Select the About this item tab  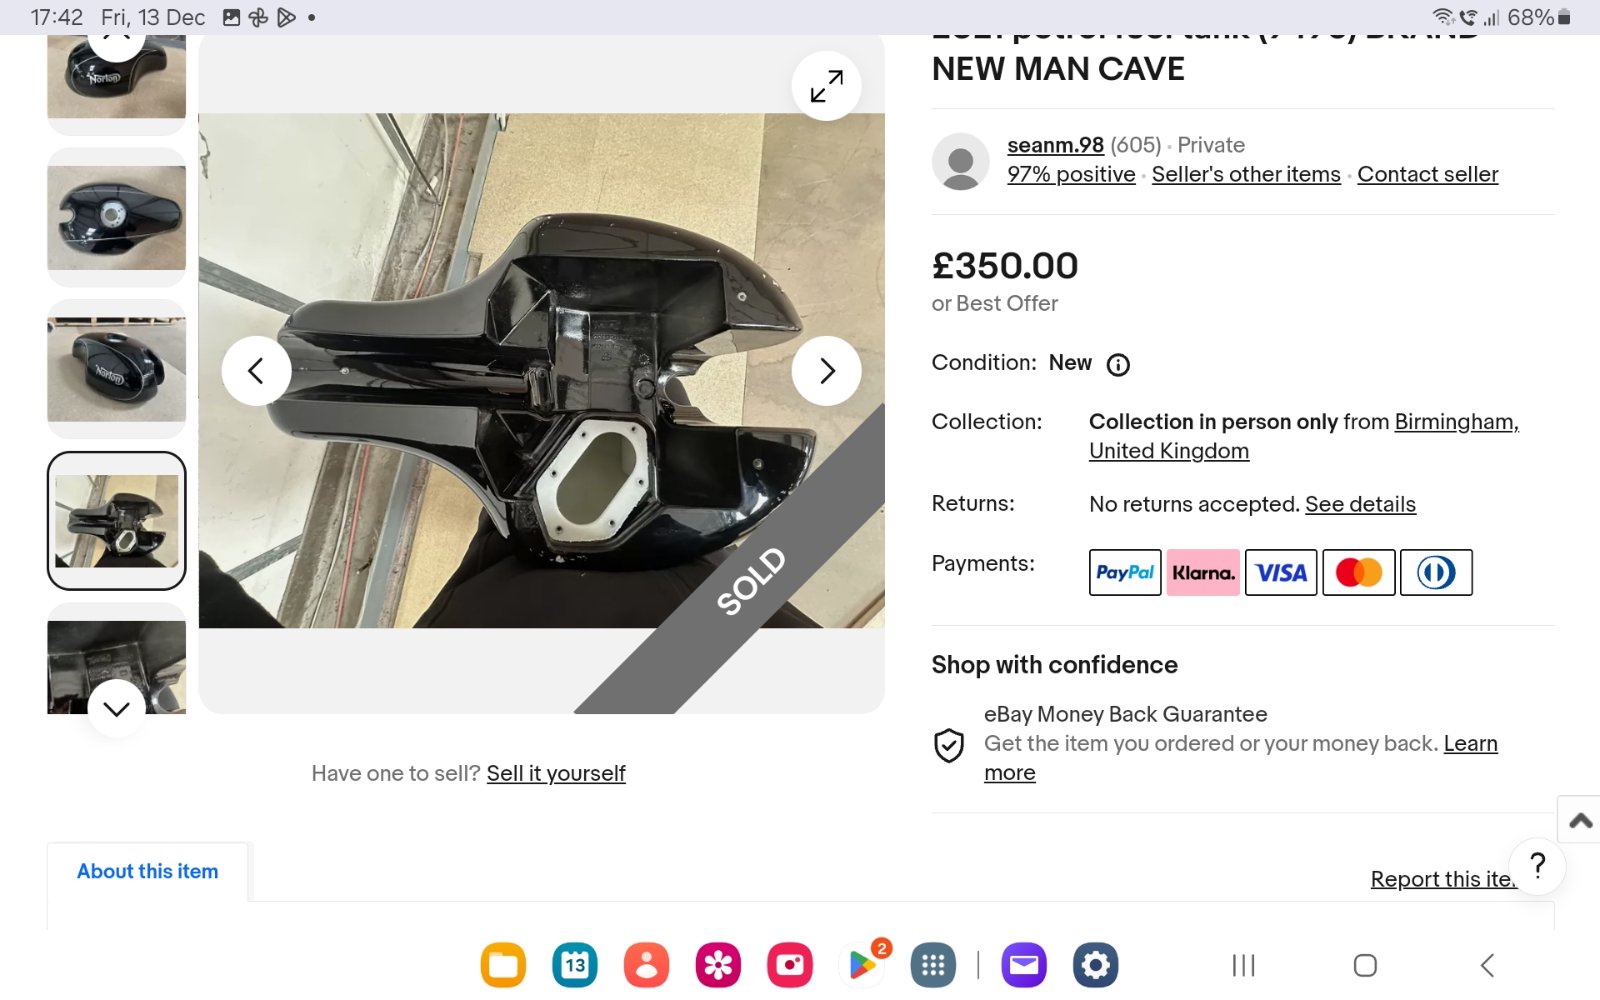tap(148, 872)
